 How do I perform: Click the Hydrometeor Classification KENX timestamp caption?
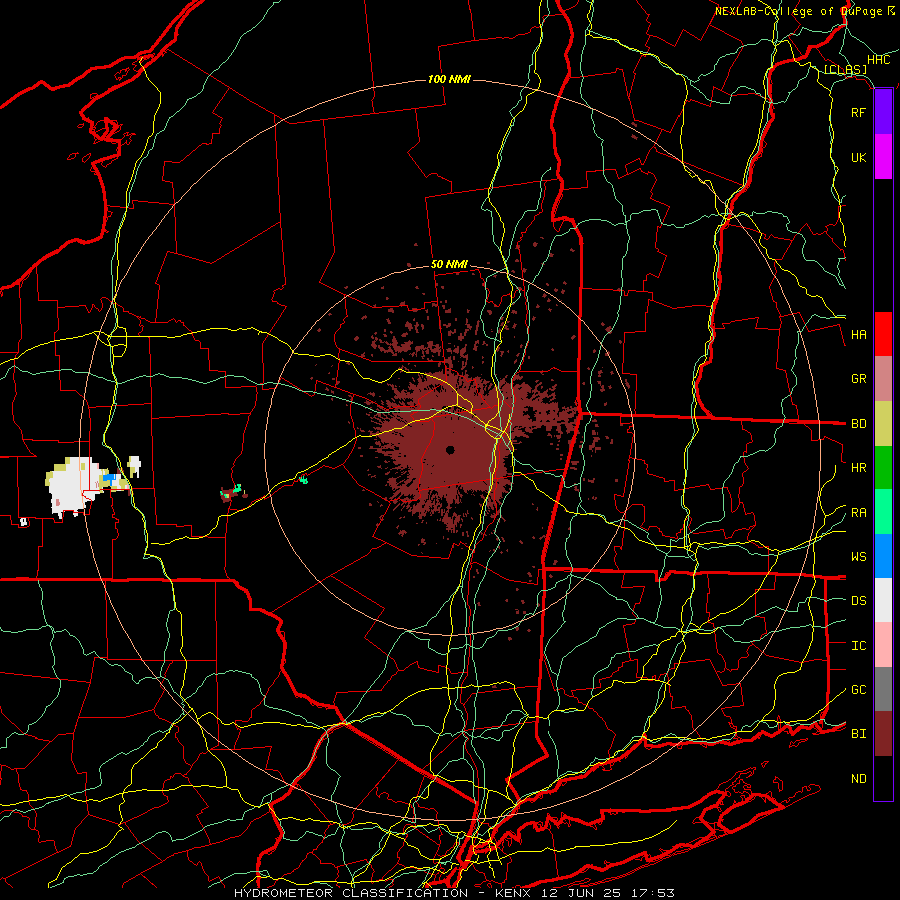[x=454, y=893]
